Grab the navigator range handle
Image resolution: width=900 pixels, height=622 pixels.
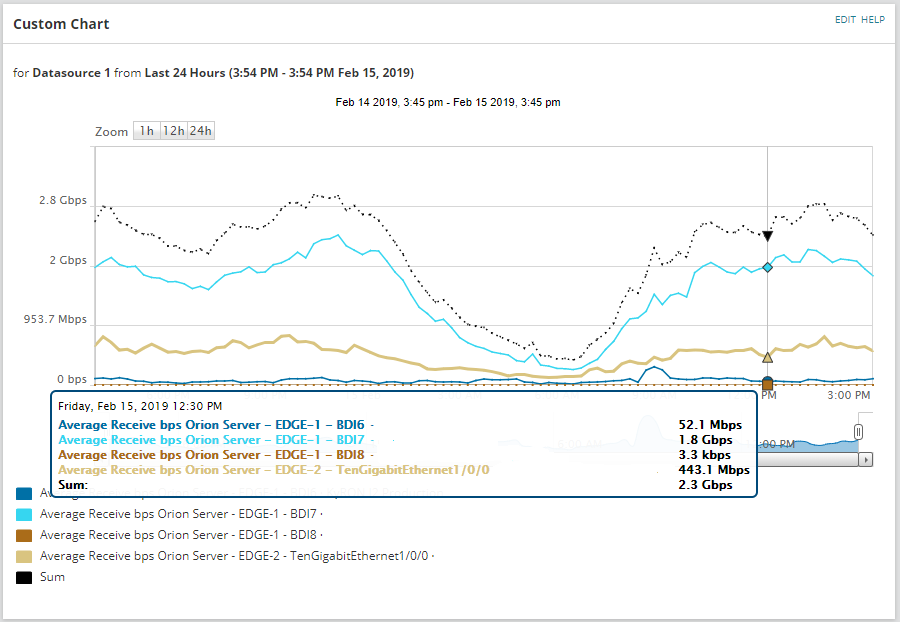tap(858, 431)
